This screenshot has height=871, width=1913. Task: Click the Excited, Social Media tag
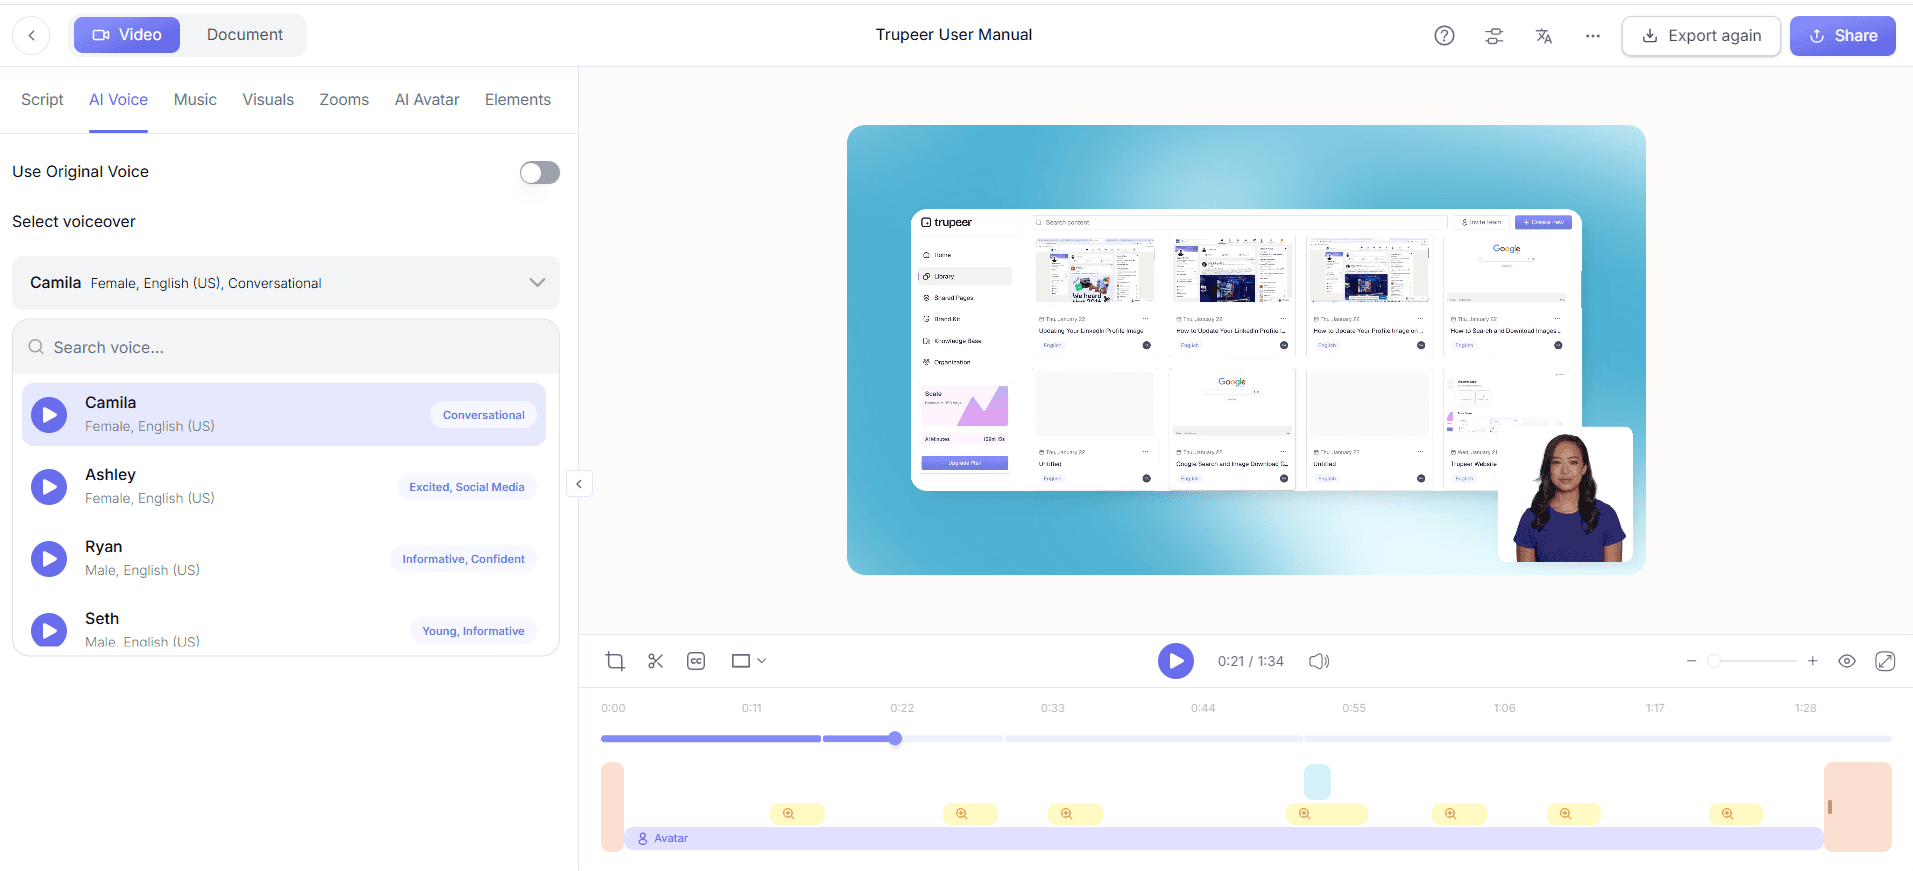466,487
